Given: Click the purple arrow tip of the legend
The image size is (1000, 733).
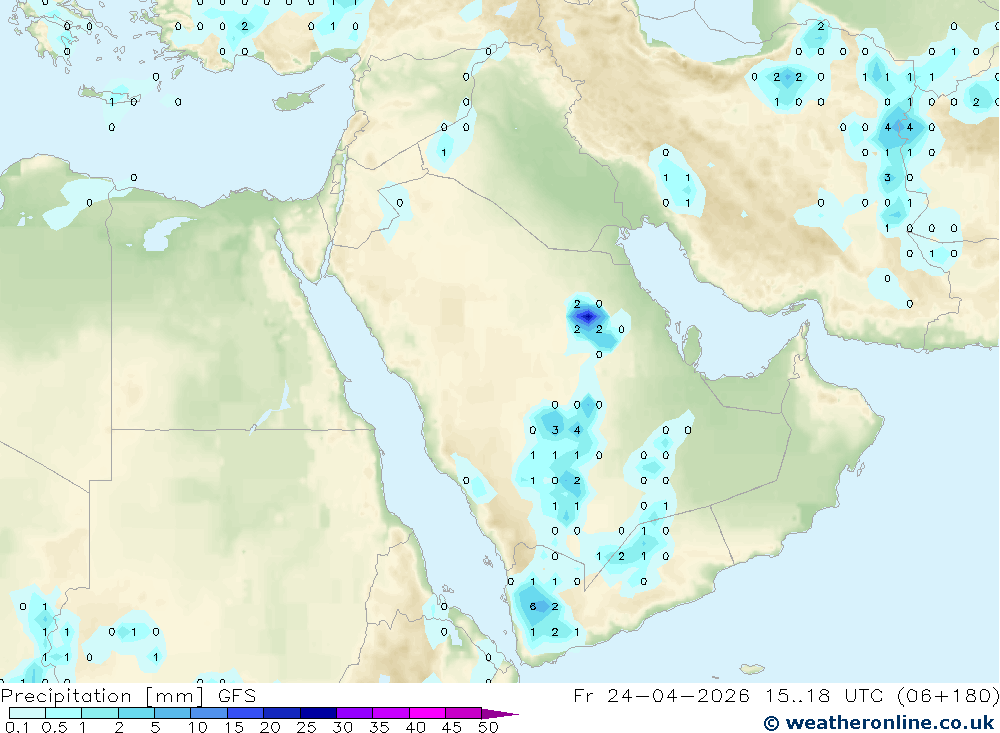Looking at the screenshot, I should 499,714.
